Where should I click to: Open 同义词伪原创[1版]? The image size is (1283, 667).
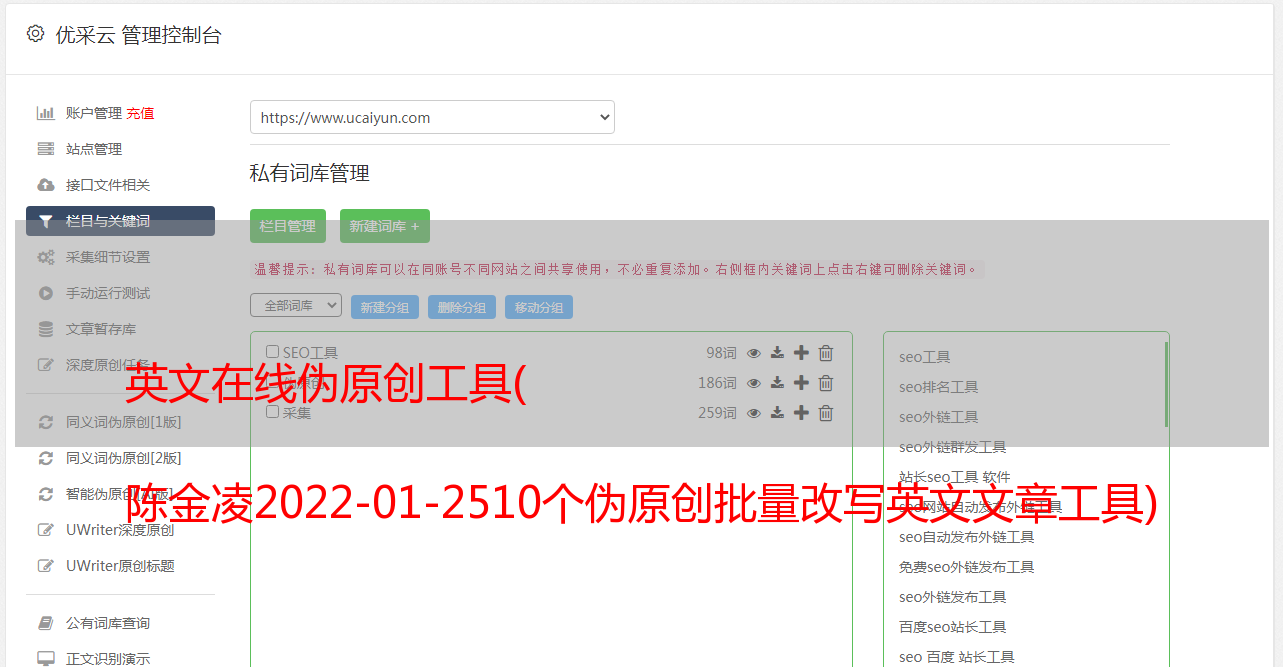(124, 422)
